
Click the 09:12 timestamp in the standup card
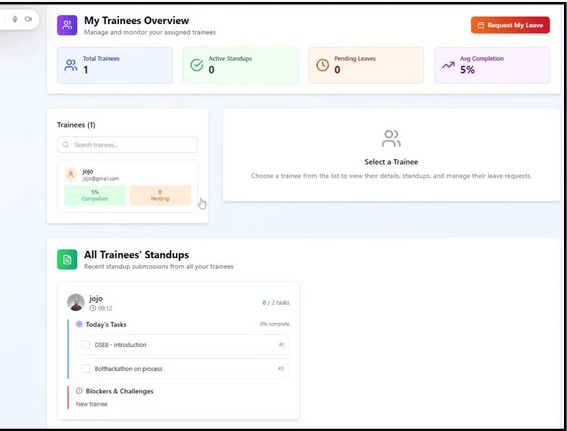click(x=105, y=308)
